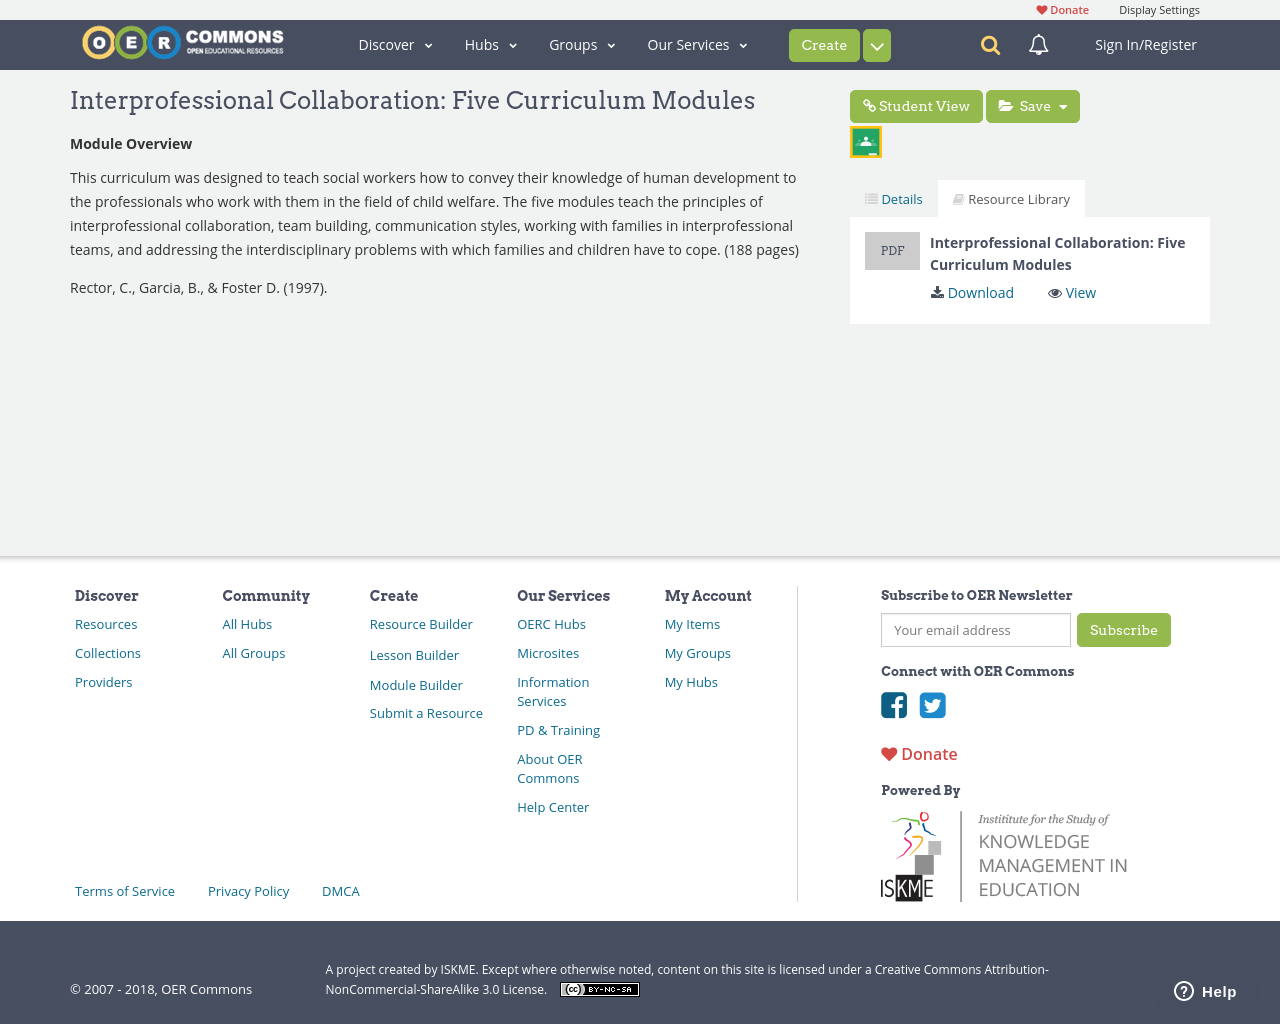The height and width of the screenshot is (1024, 1280).
Task: Expand the Hubs dropdown menu
Action: [488, 44]
